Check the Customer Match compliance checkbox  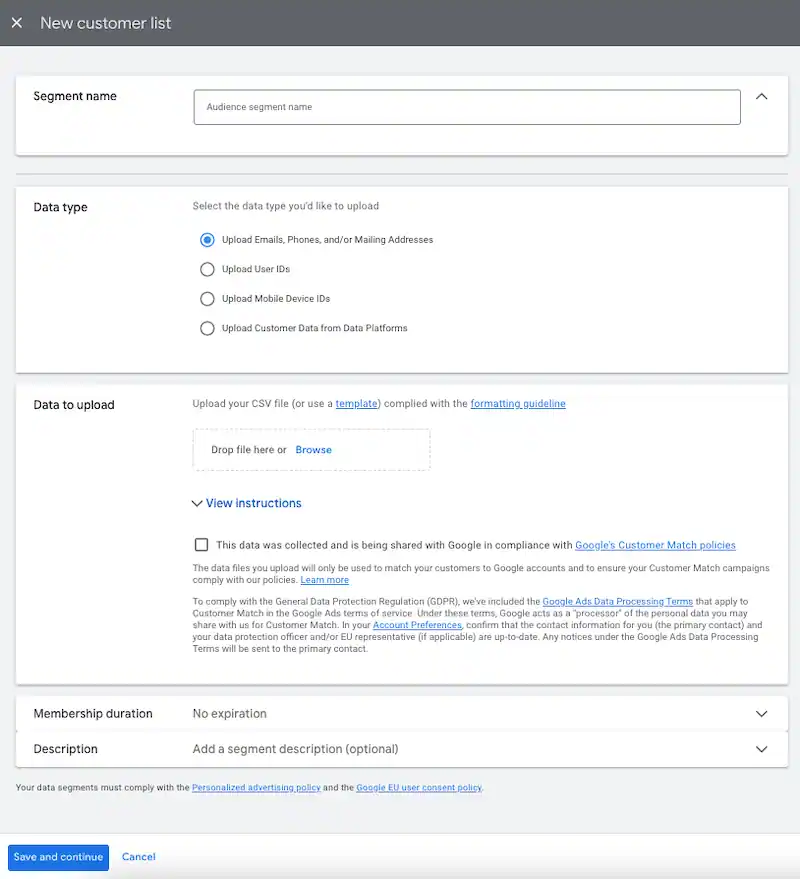pos(202,545)
